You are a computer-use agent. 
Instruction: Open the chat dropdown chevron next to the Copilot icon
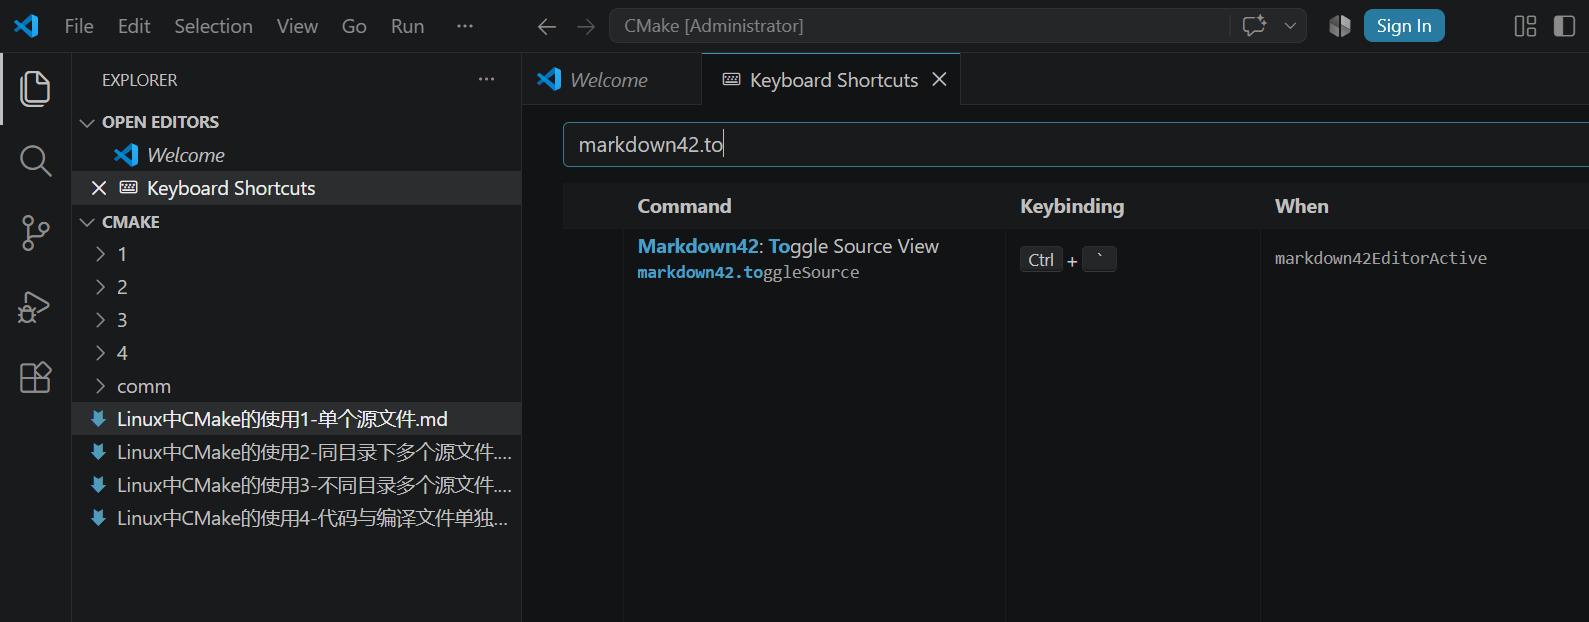[1290, 26]
